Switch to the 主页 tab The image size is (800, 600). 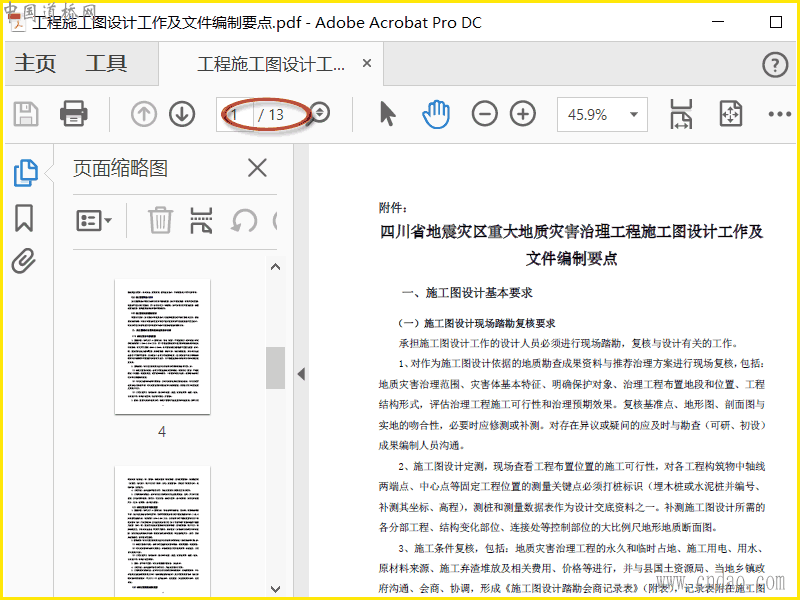point(35,64)
